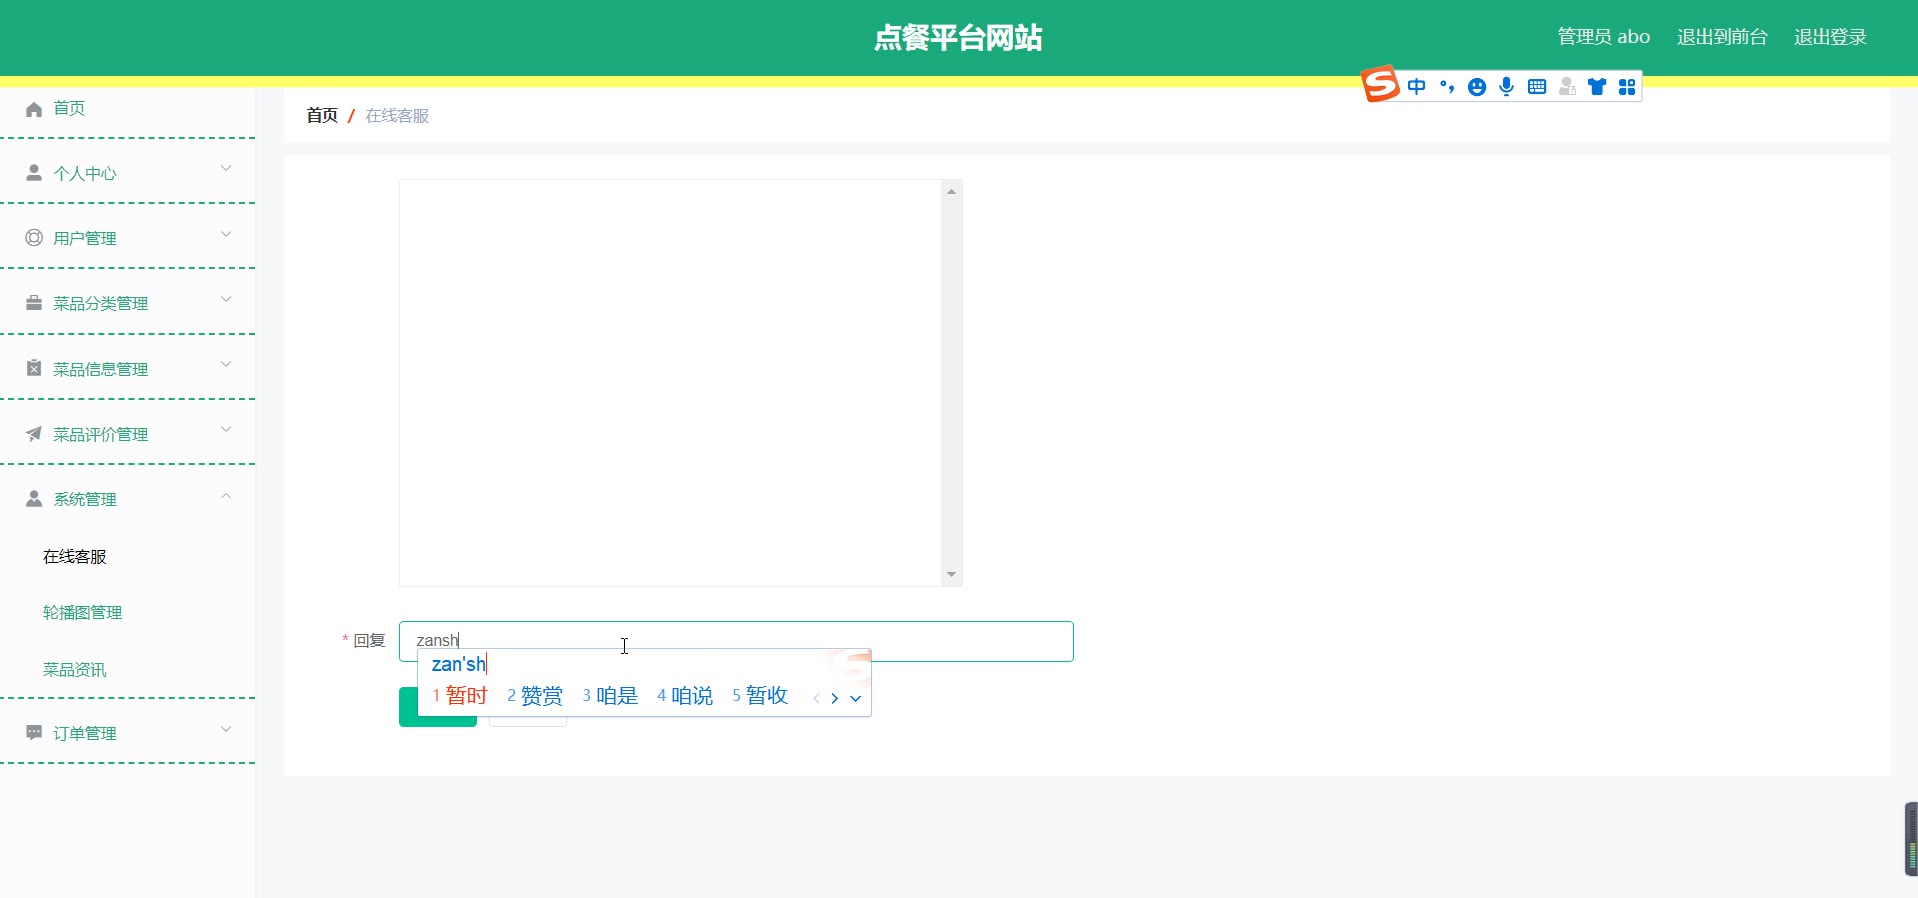Expand the 订单管理 menu chevron
The image size is (1918, 898).
pyautogui.click(x=226, y=729)
